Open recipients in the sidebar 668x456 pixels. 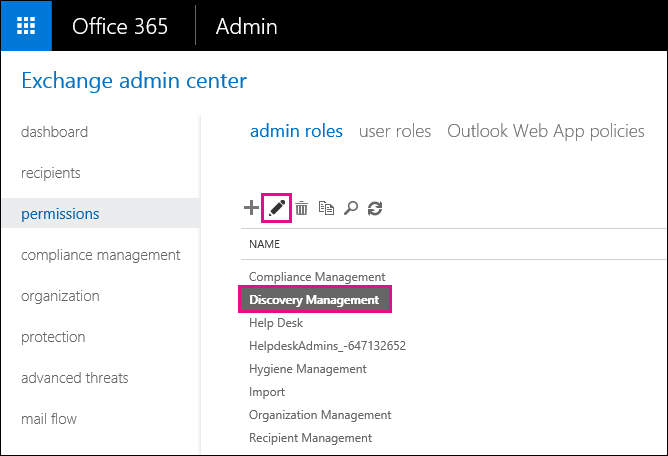pyautogui.click(x=51, y=173)
